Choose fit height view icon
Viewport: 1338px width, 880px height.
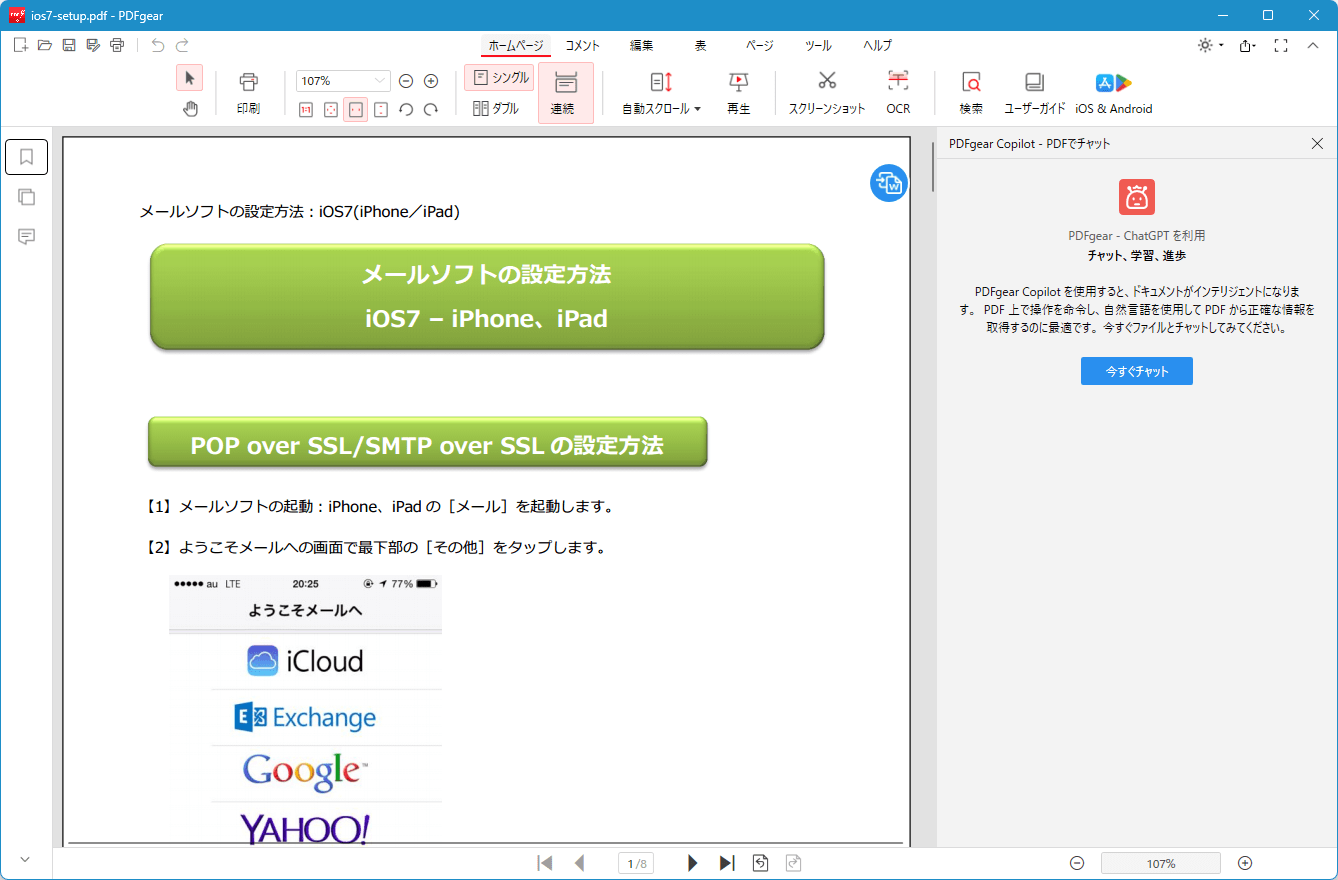(381, 109)
